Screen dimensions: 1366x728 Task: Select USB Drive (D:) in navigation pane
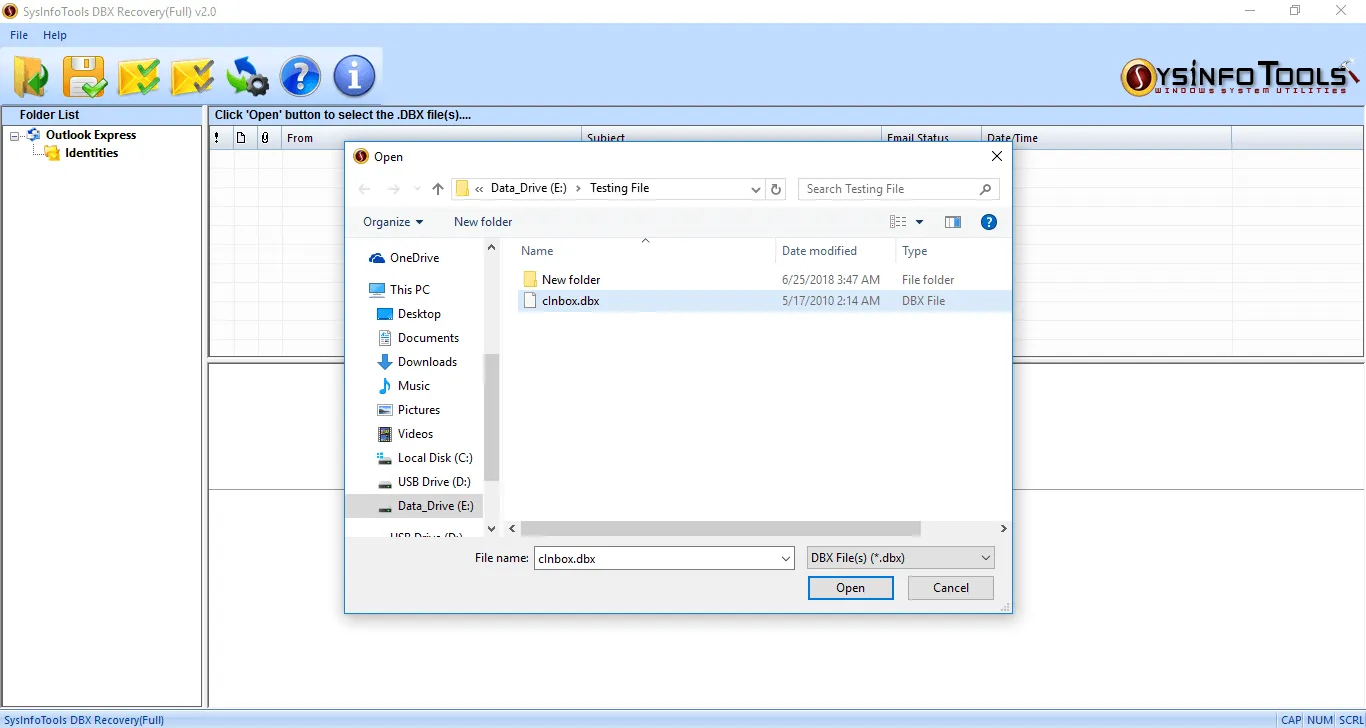(x=434, y=482)
